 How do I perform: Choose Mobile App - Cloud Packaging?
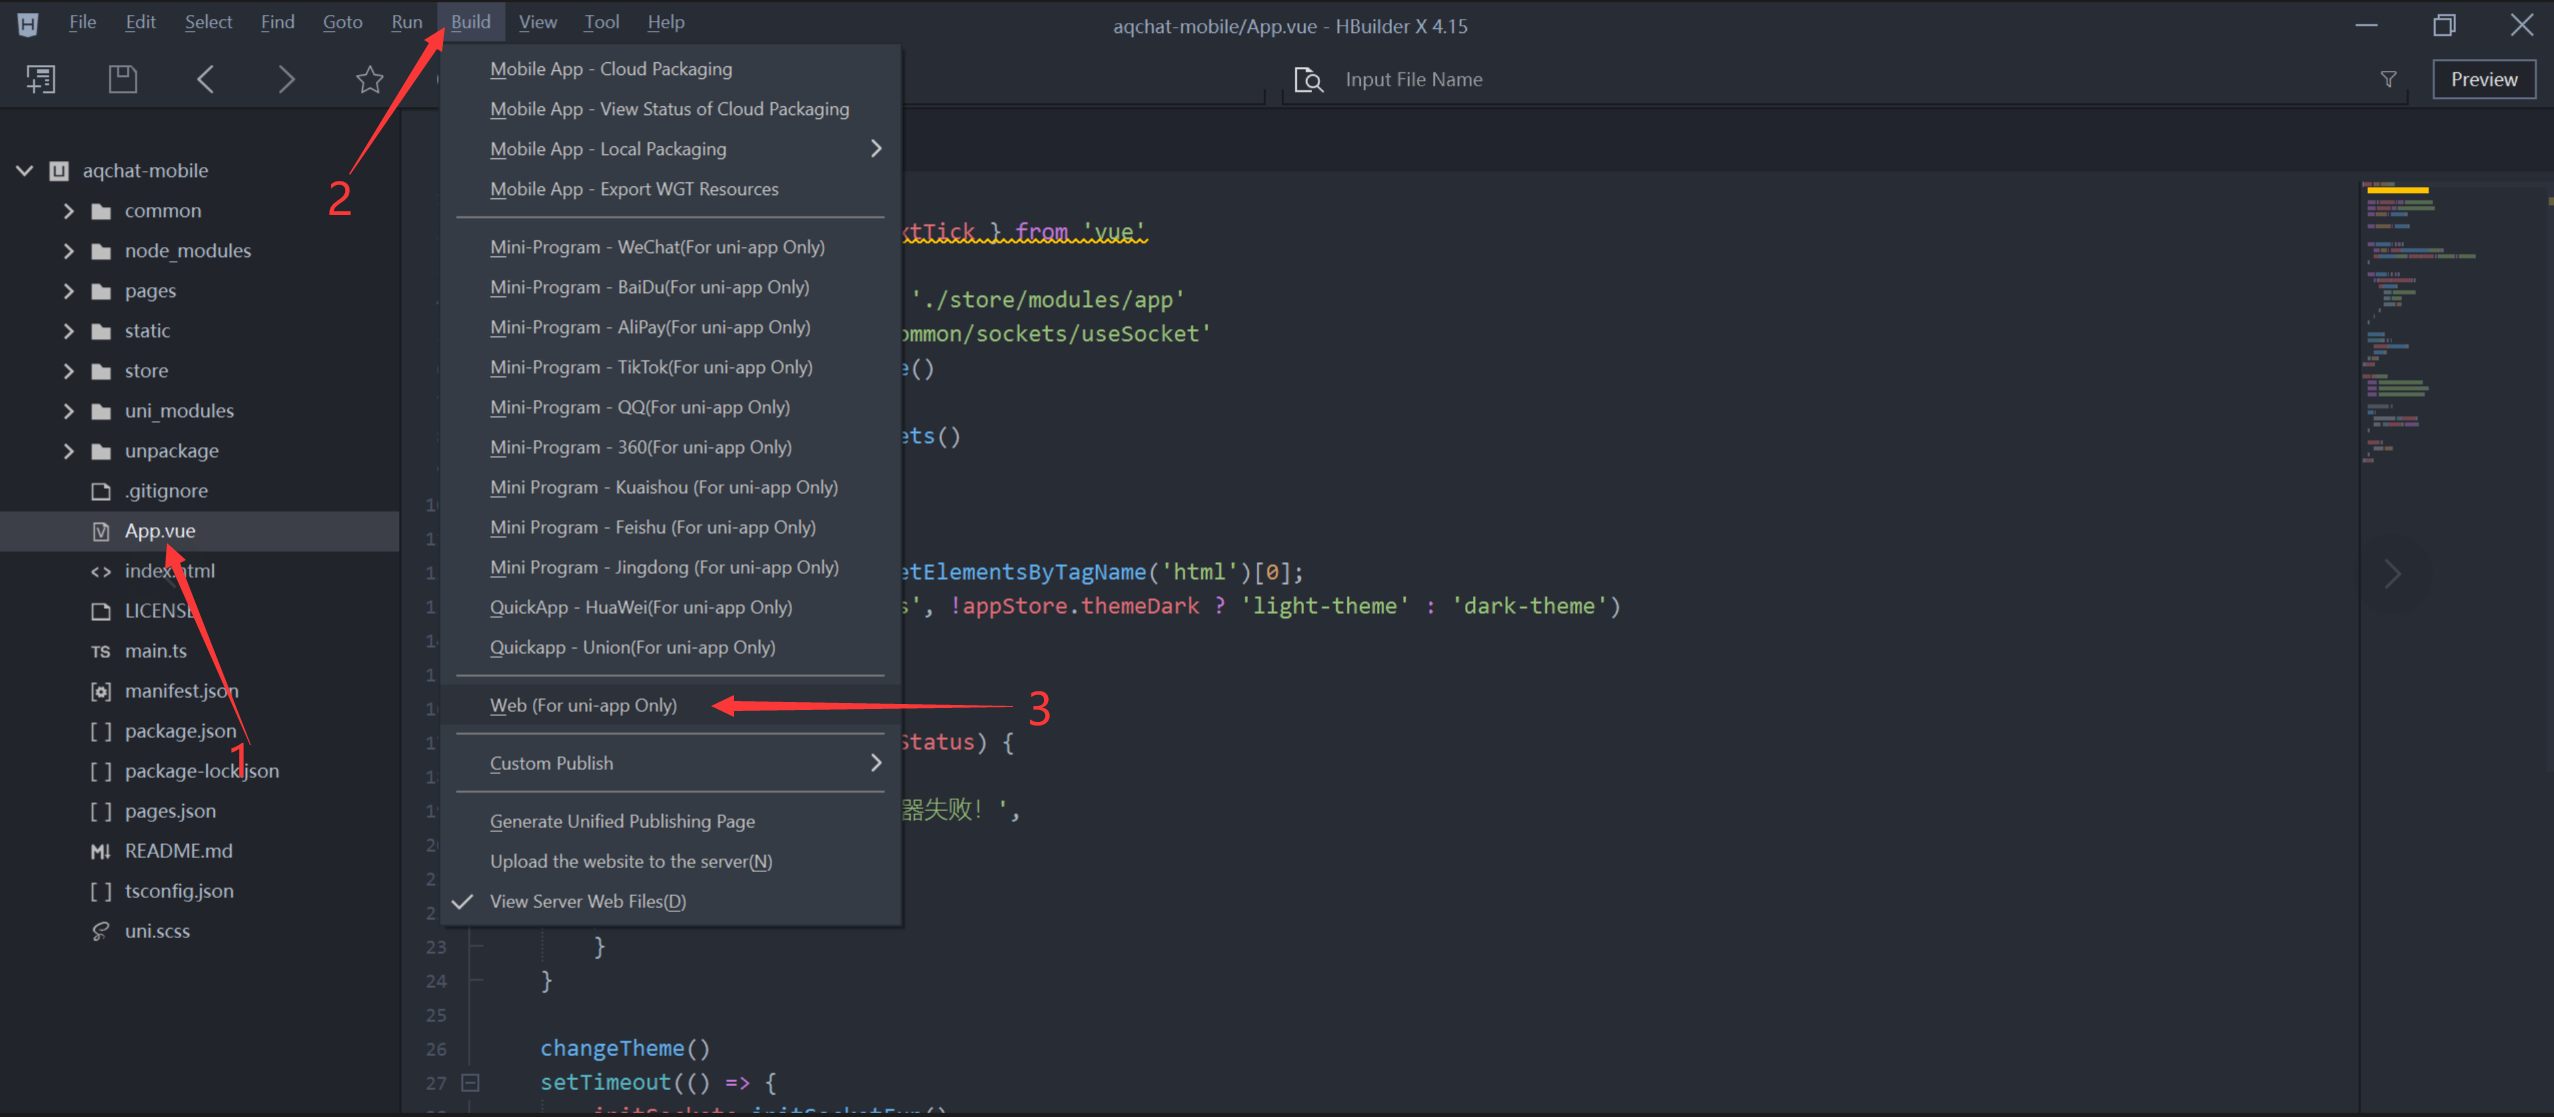tap(671, 69)
